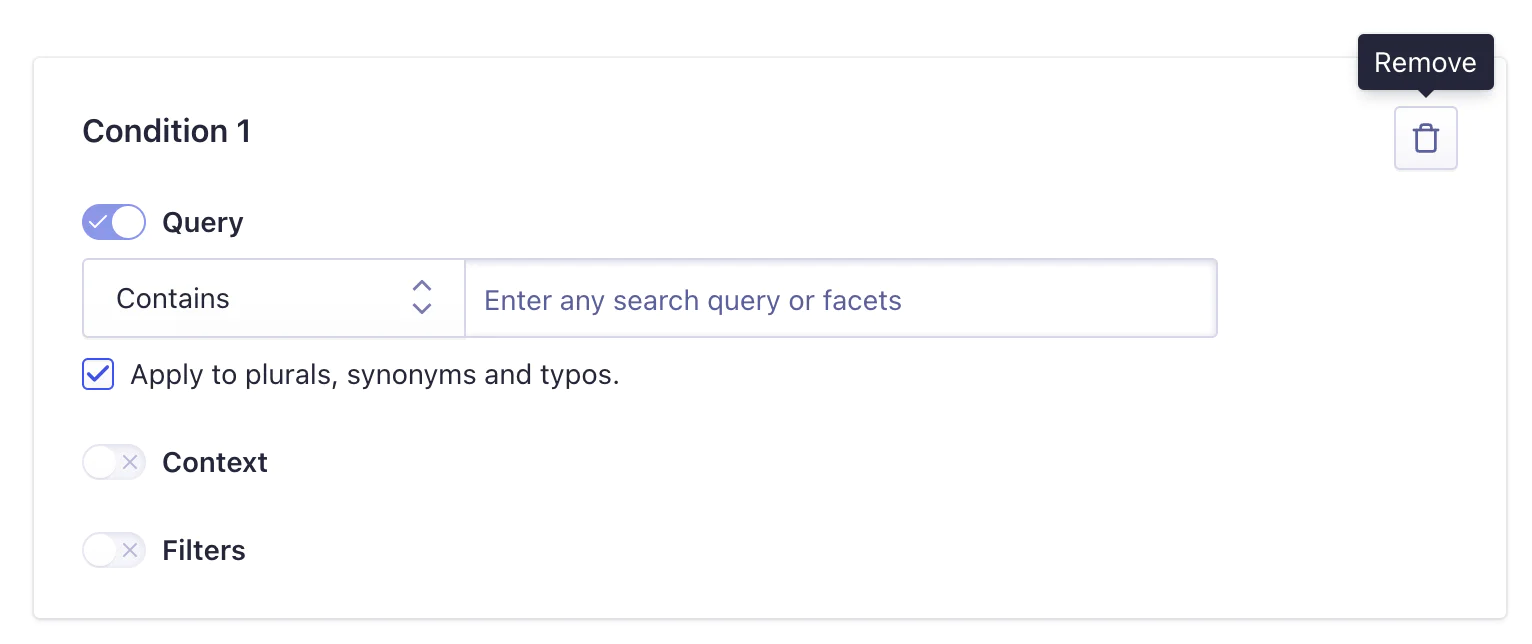
Task: Click the X icon in the Context switch
Action: point(129,462)
